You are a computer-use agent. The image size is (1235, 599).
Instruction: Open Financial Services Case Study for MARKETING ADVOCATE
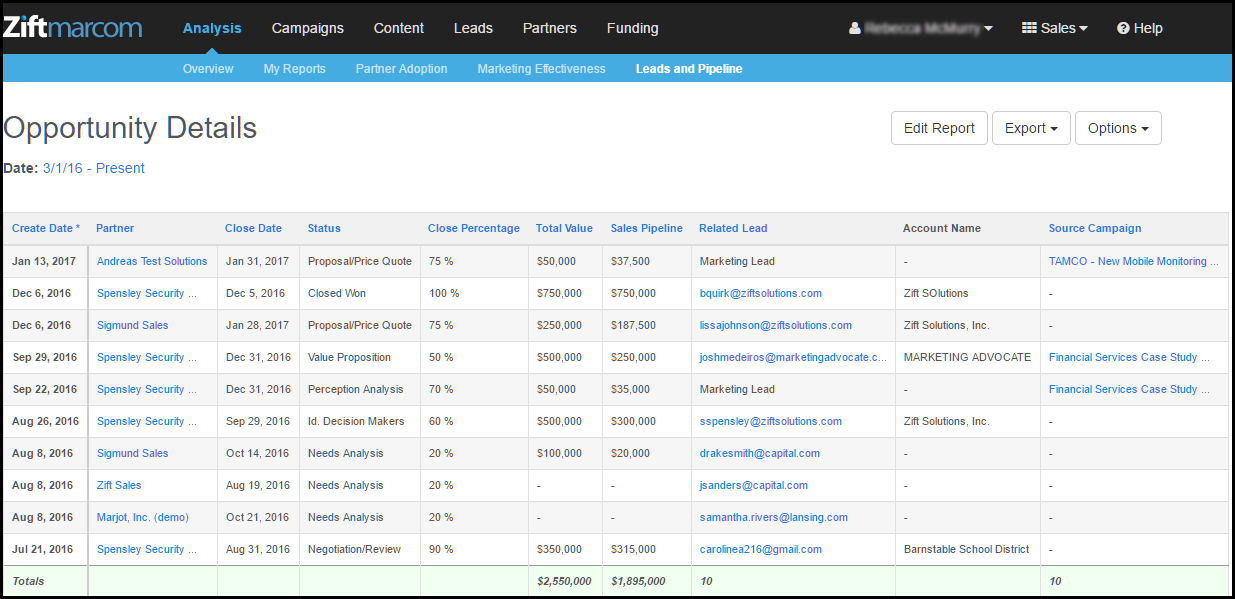coord(1130,357)
